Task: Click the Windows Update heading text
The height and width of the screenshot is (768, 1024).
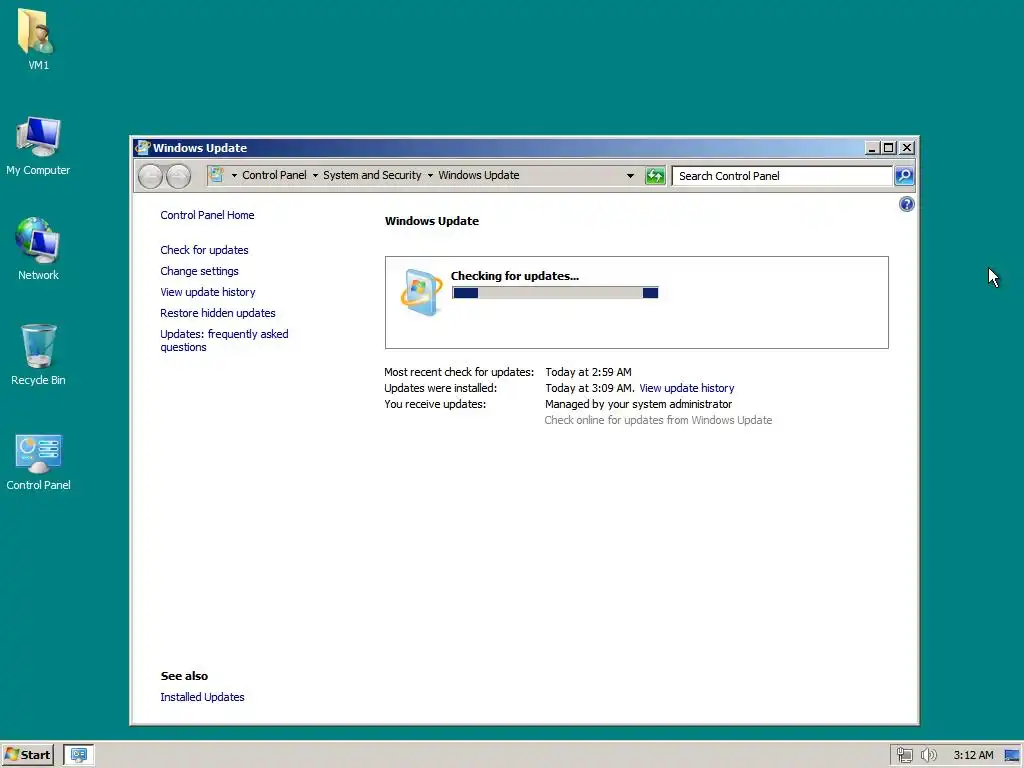Action: click(x=432, y=221)
